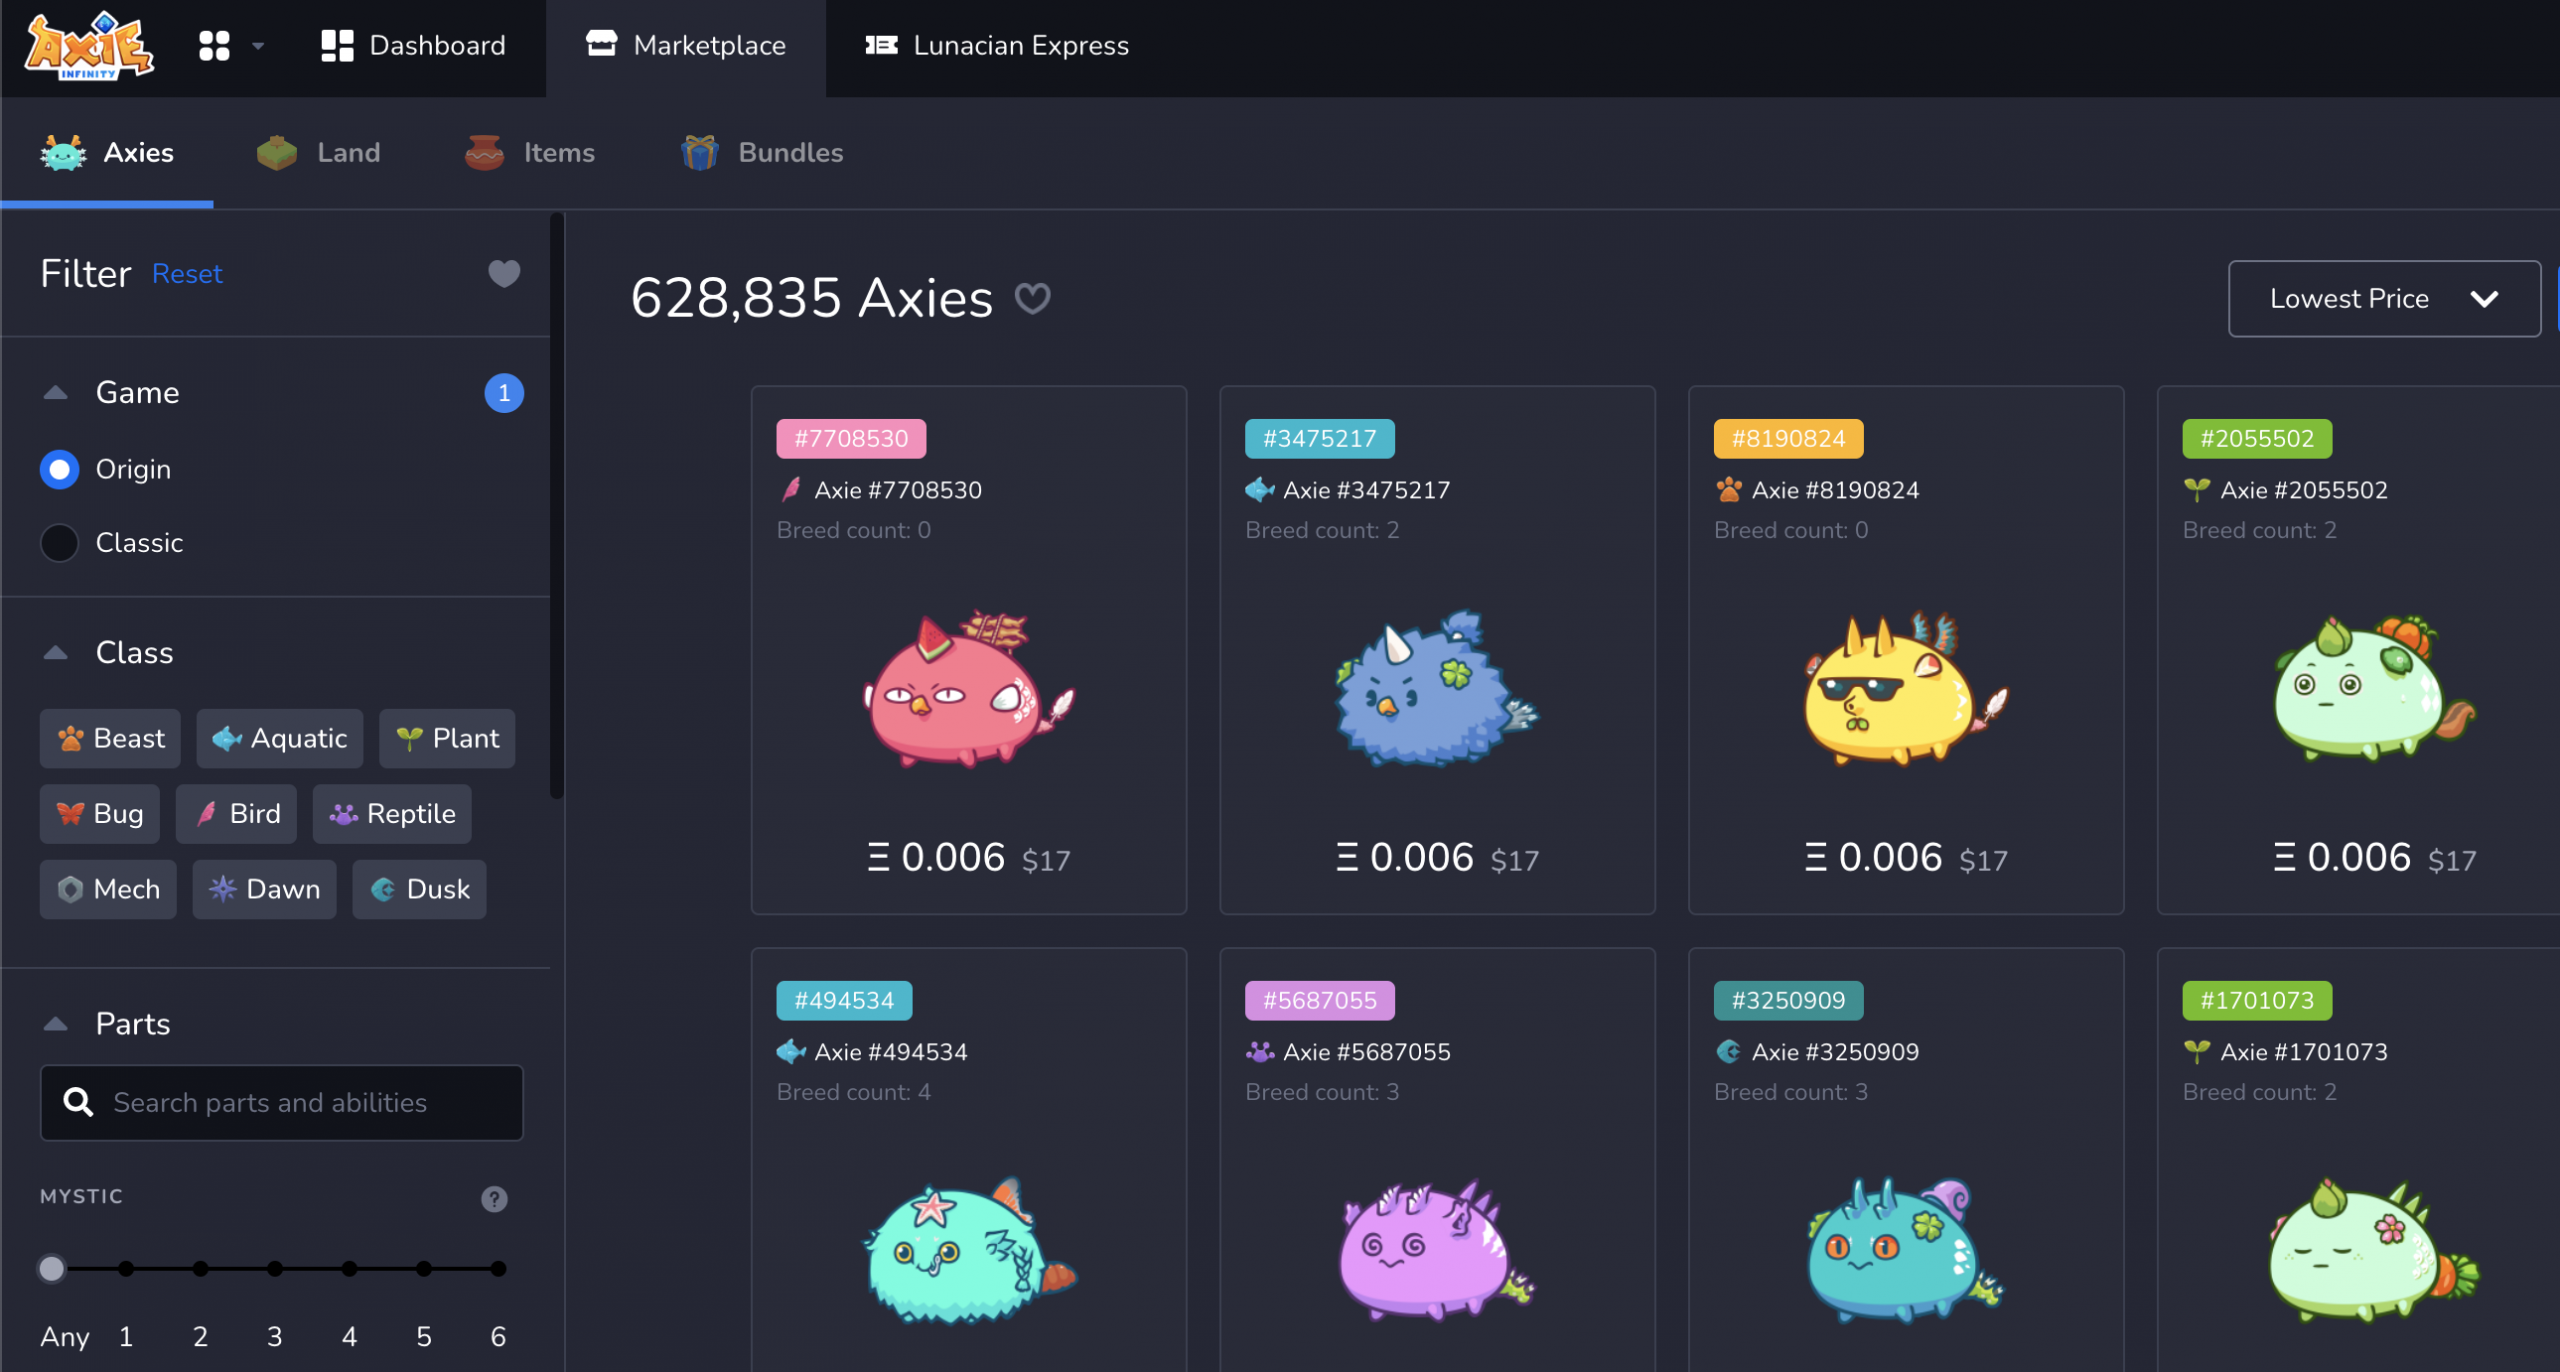Click aquatic fish icon beside Axie #494534

pyautogui.click(x=791, y=1052)
